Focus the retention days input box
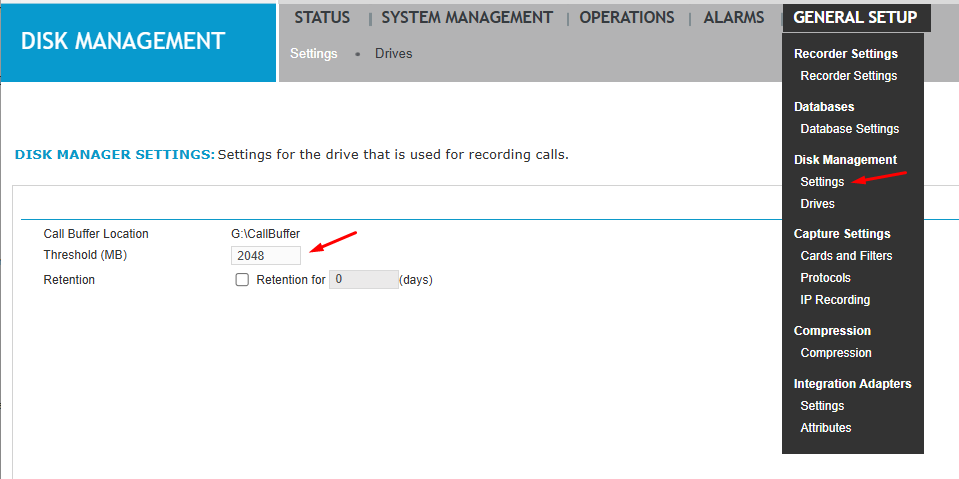 (x=363, y=280)
